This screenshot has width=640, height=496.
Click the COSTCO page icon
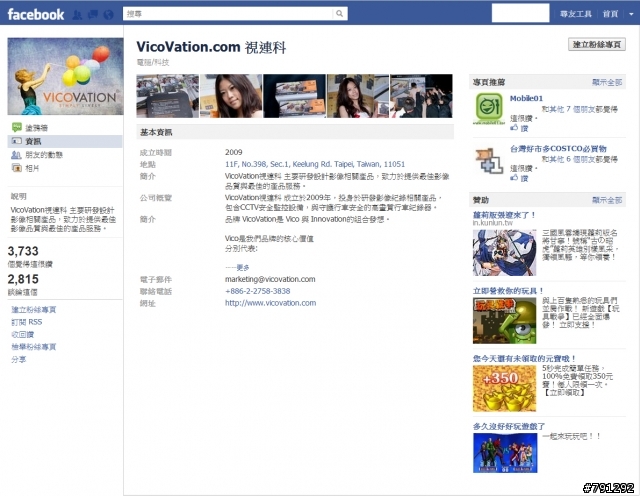click(x=489, y=160)
